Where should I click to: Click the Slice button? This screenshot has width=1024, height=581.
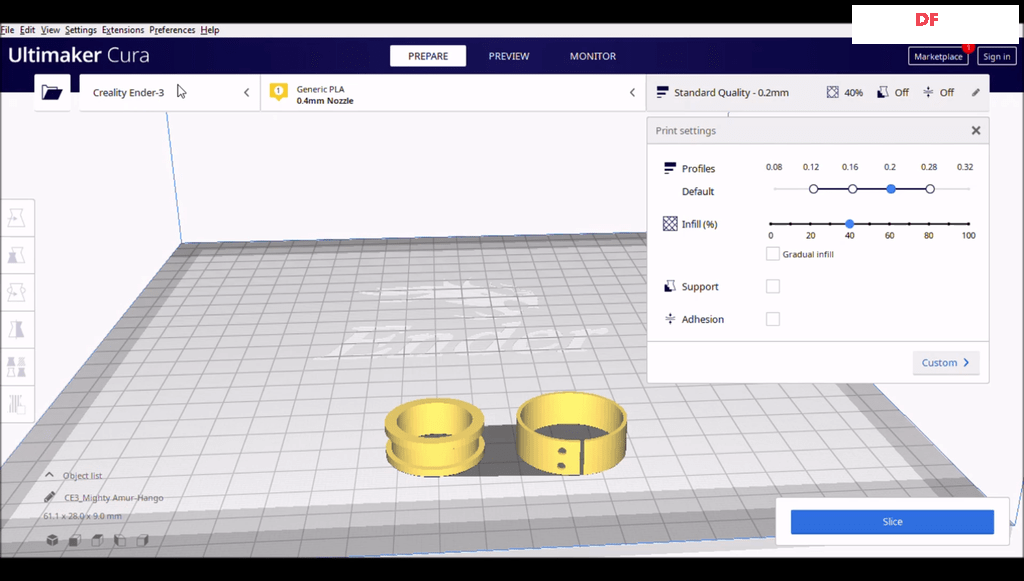point(892,522)
